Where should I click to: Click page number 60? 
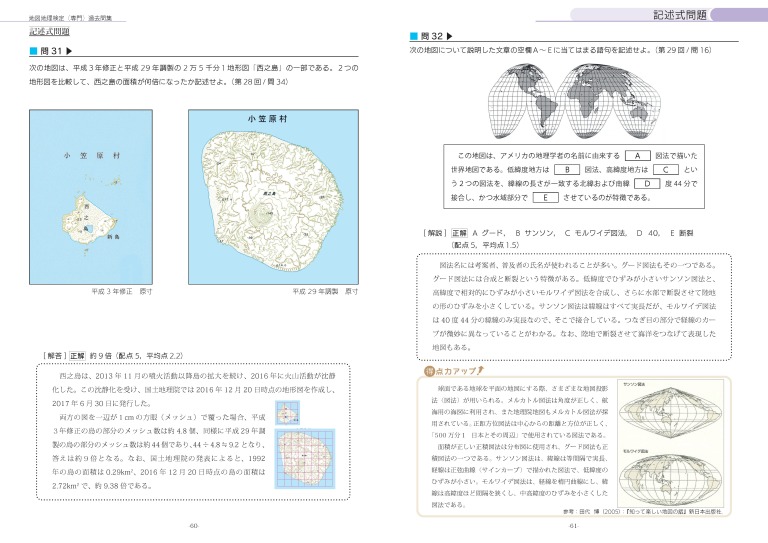point(193,526)
